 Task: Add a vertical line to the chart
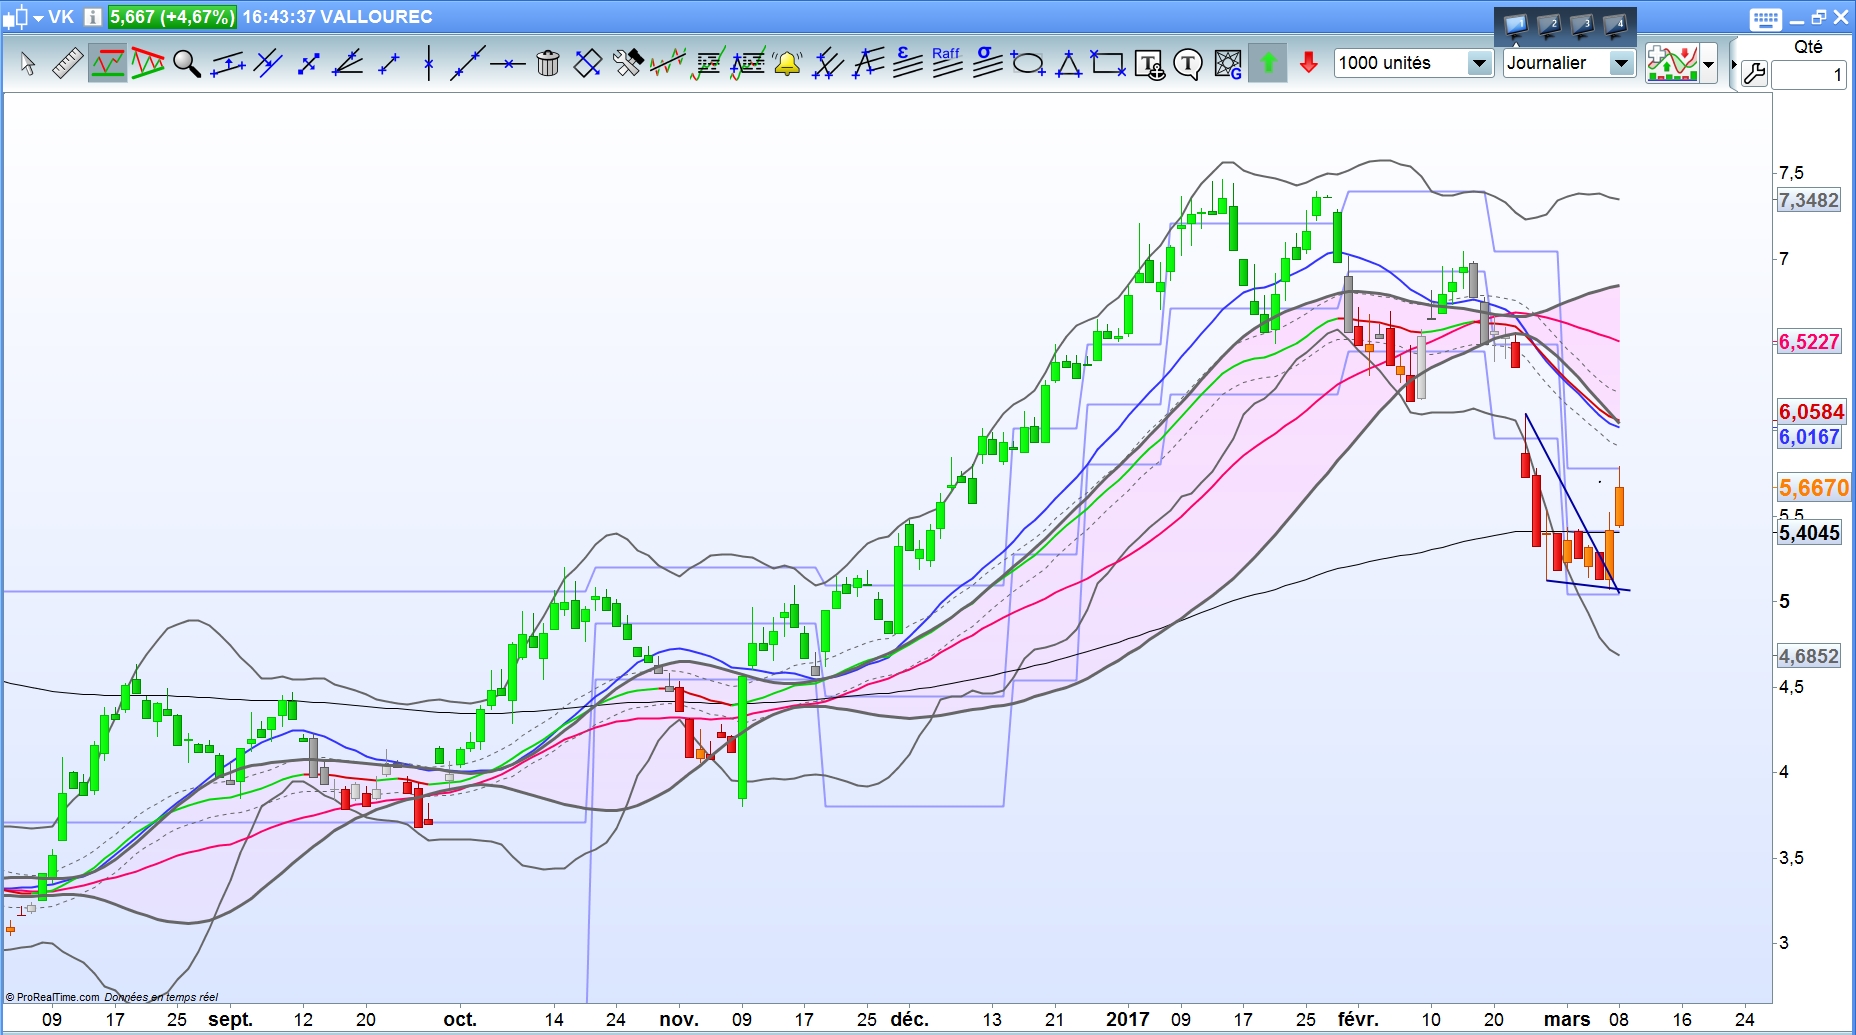428,64
